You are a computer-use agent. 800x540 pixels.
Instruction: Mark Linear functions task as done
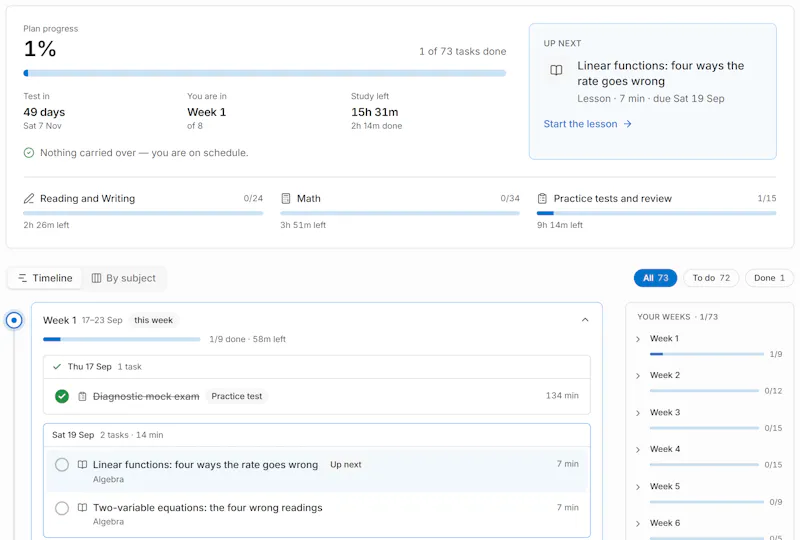[x=62, y=464]
